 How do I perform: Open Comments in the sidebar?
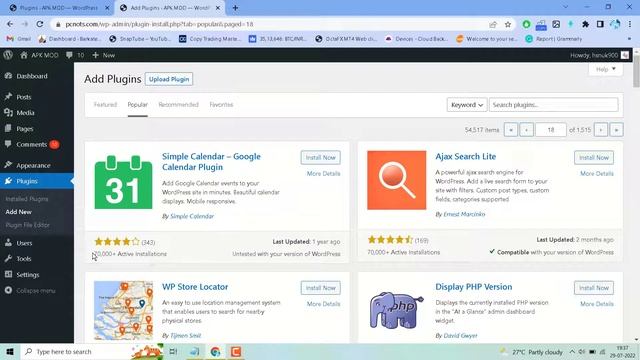(31, 144)
